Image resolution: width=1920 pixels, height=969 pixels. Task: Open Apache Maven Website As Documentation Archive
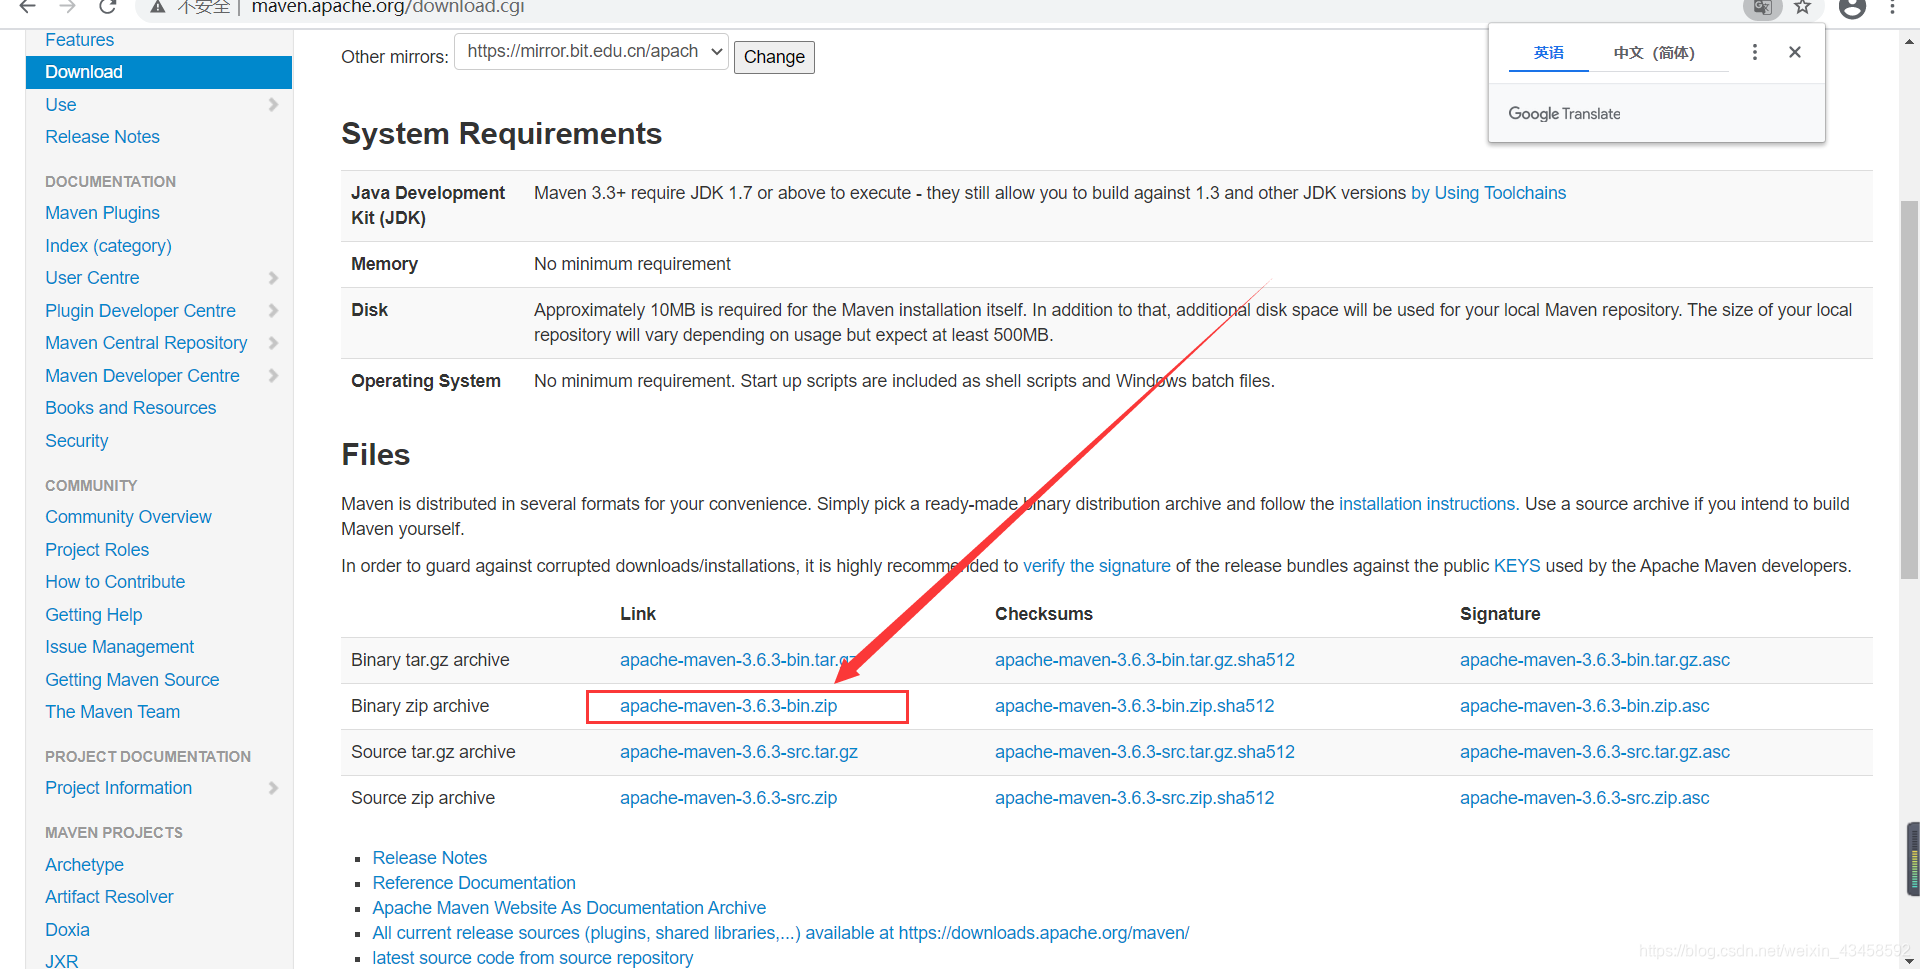569,908
